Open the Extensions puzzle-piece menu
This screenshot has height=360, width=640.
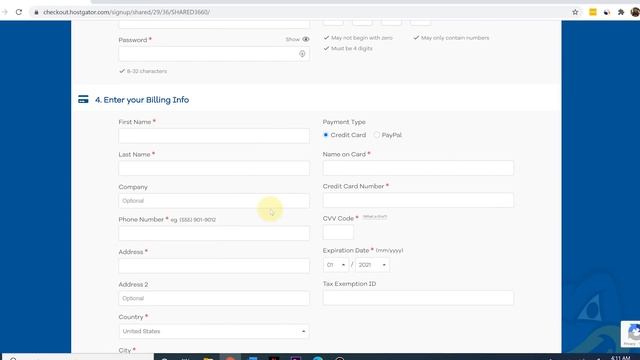(621, 12)
